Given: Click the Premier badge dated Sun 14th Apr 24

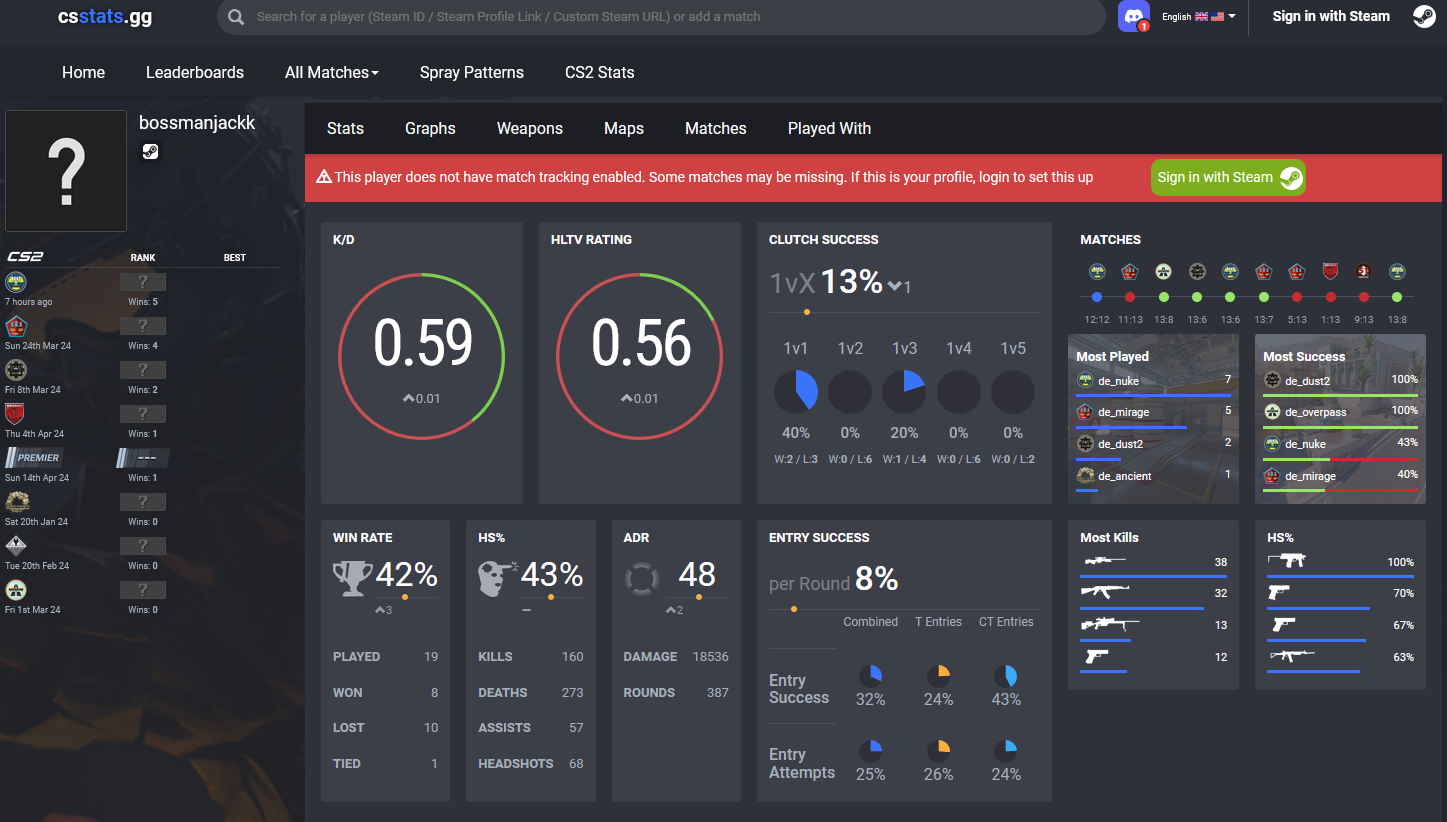Looking at the screenshot, I should (33, 458).
